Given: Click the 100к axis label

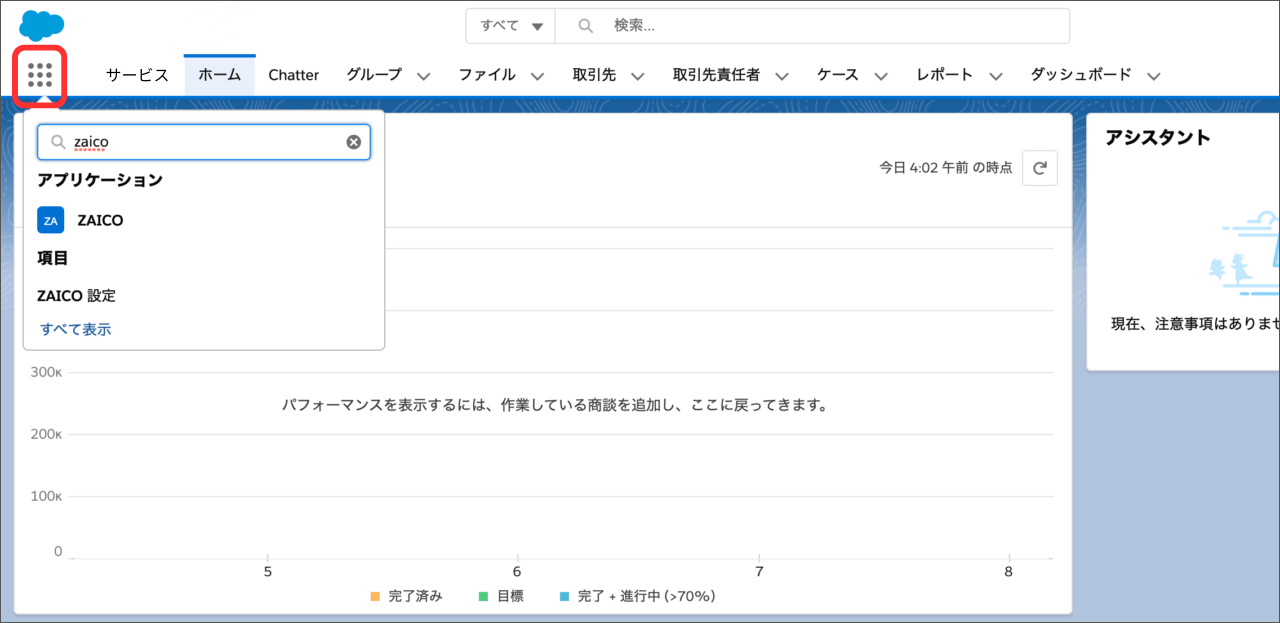Looking at the screenshot, I should [46, 497].
